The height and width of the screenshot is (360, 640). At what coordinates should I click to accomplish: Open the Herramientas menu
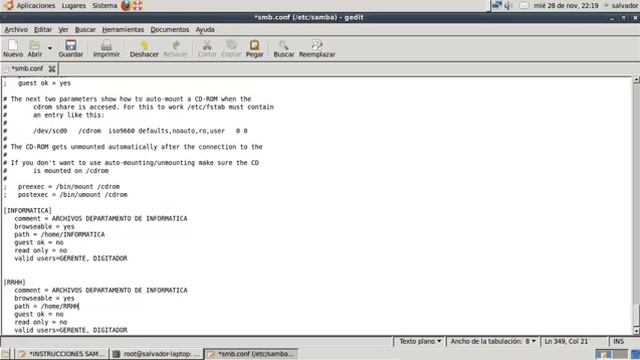123,29
